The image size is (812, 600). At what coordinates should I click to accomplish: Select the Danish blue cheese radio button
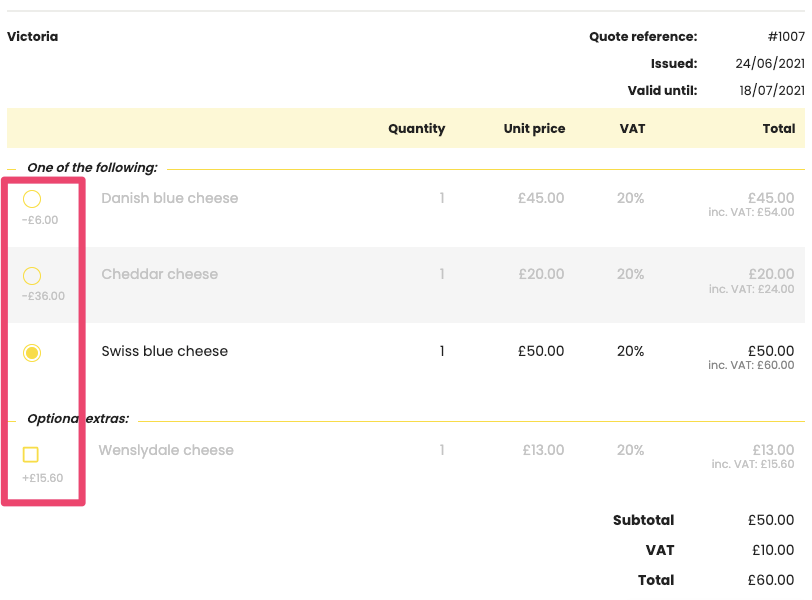coord(32,199)
